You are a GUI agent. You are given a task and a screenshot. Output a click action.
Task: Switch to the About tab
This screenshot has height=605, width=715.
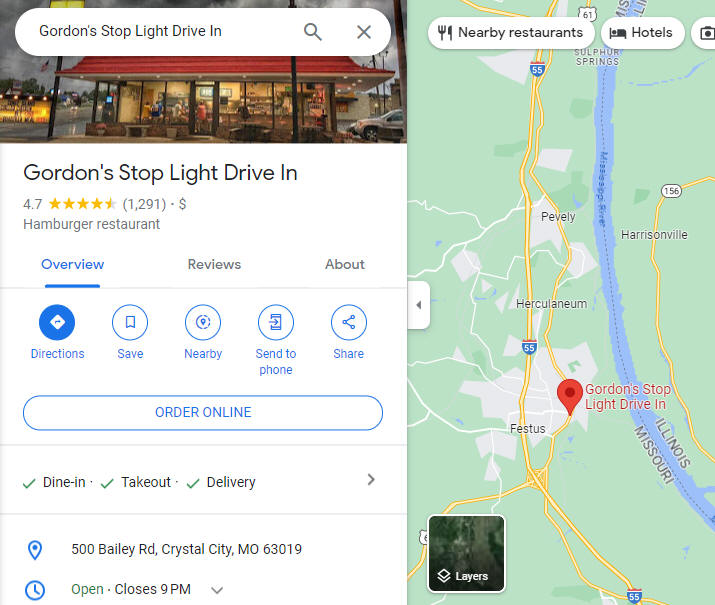345,264
